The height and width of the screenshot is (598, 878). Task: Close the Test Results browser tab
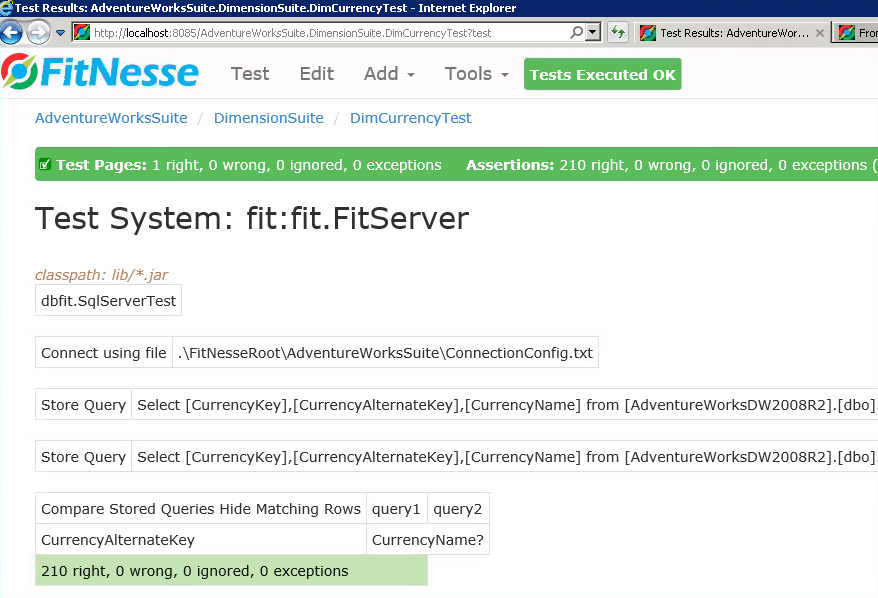[x=820, y=33]
